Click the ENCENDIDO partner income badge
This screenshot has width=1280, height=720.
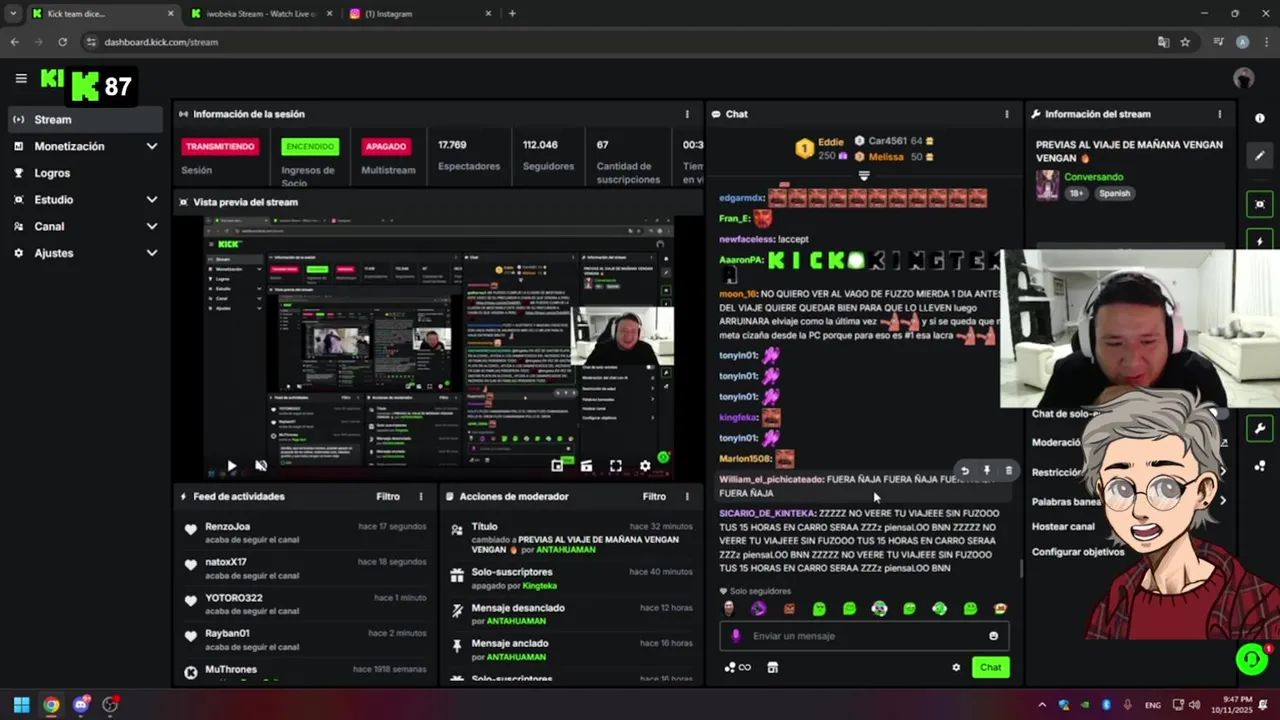[310, 146]
